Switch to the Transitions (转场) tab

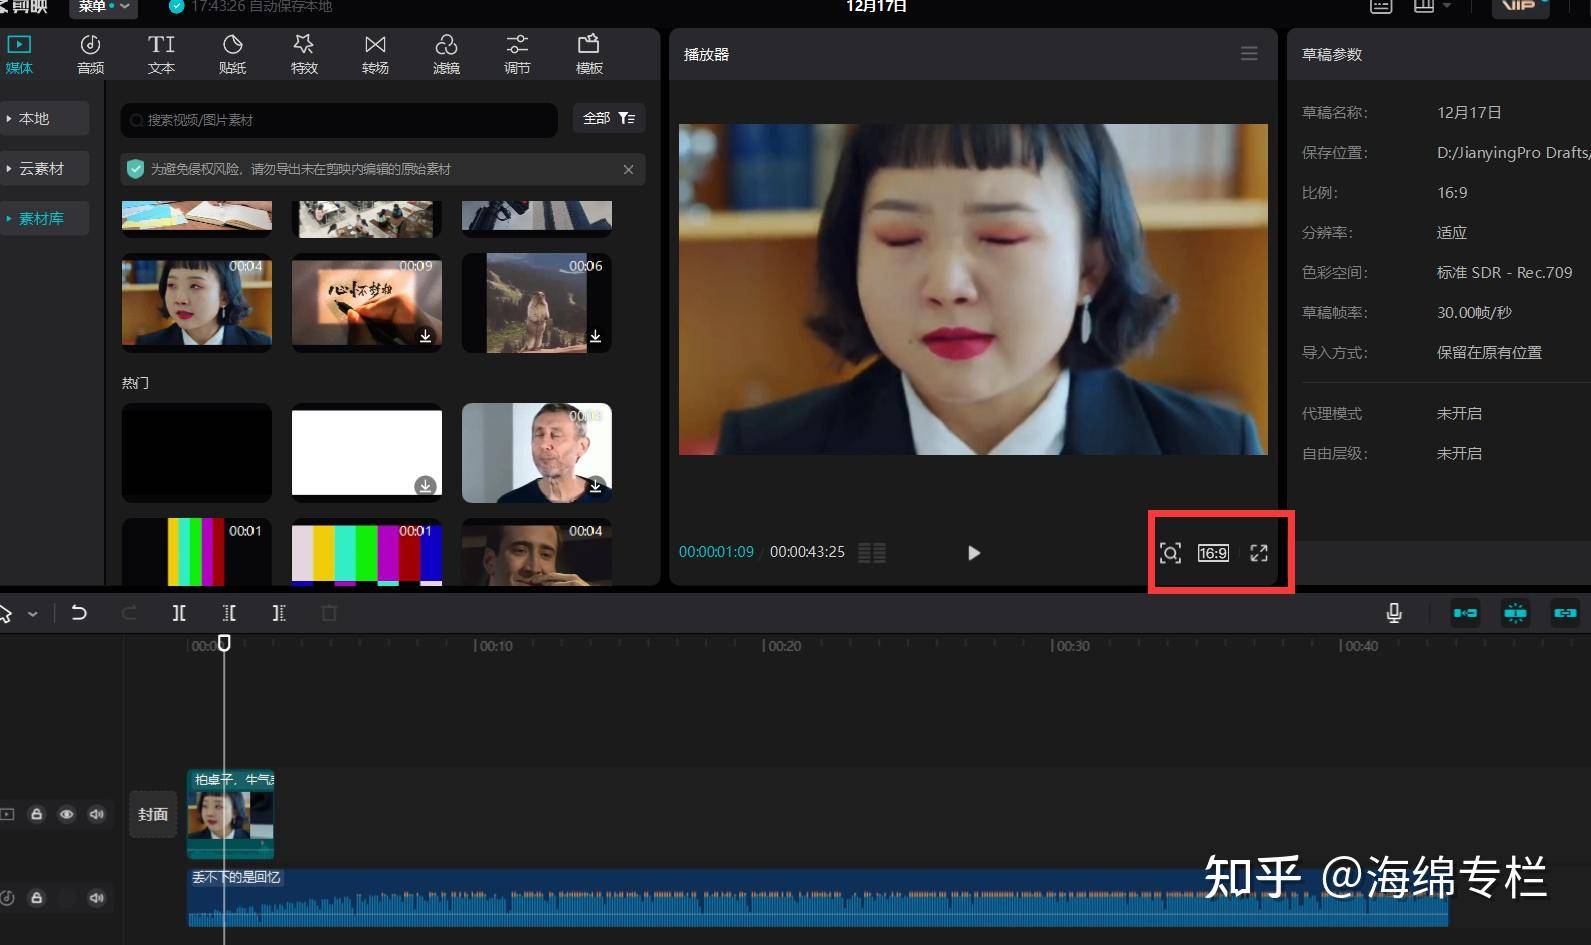pos(375,54)
